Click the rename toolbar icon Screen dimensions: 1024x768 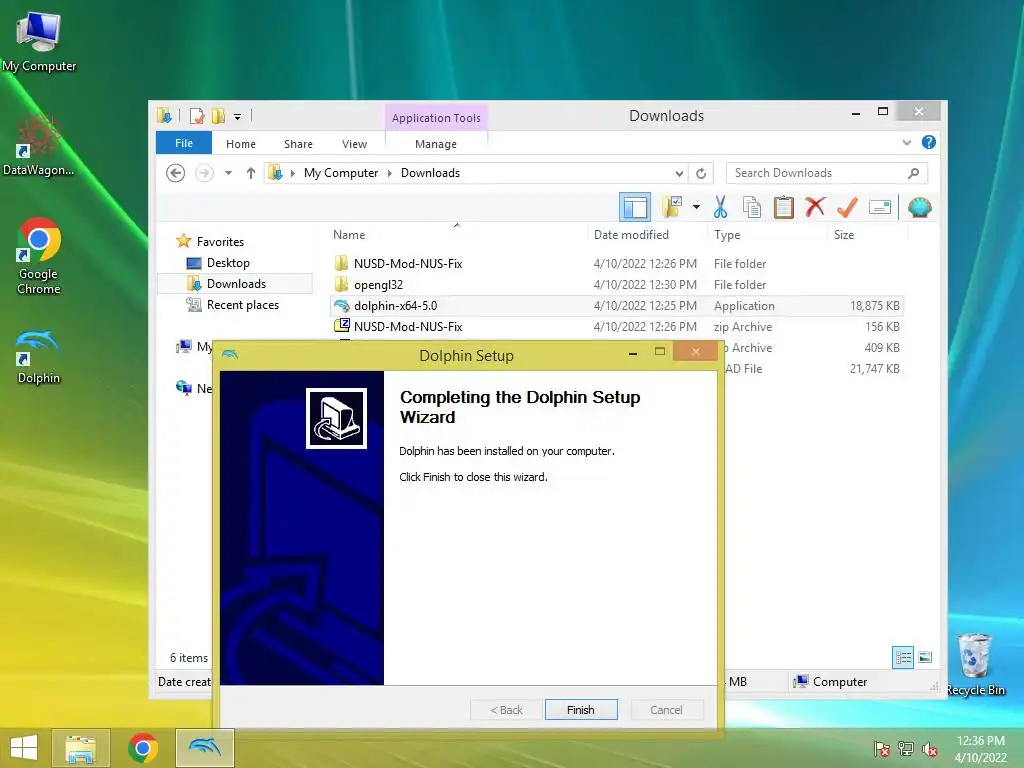tap(880, 208)
